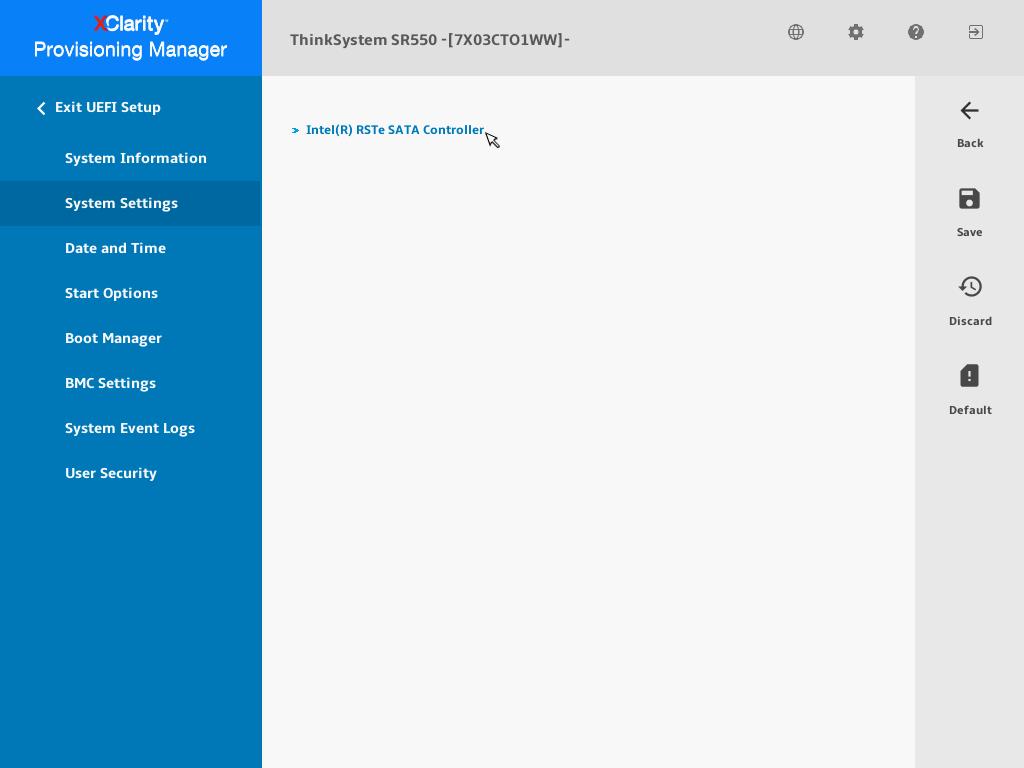Discard changes with the Discard icon
The image size is (1024, 768).
coord(970,287)
